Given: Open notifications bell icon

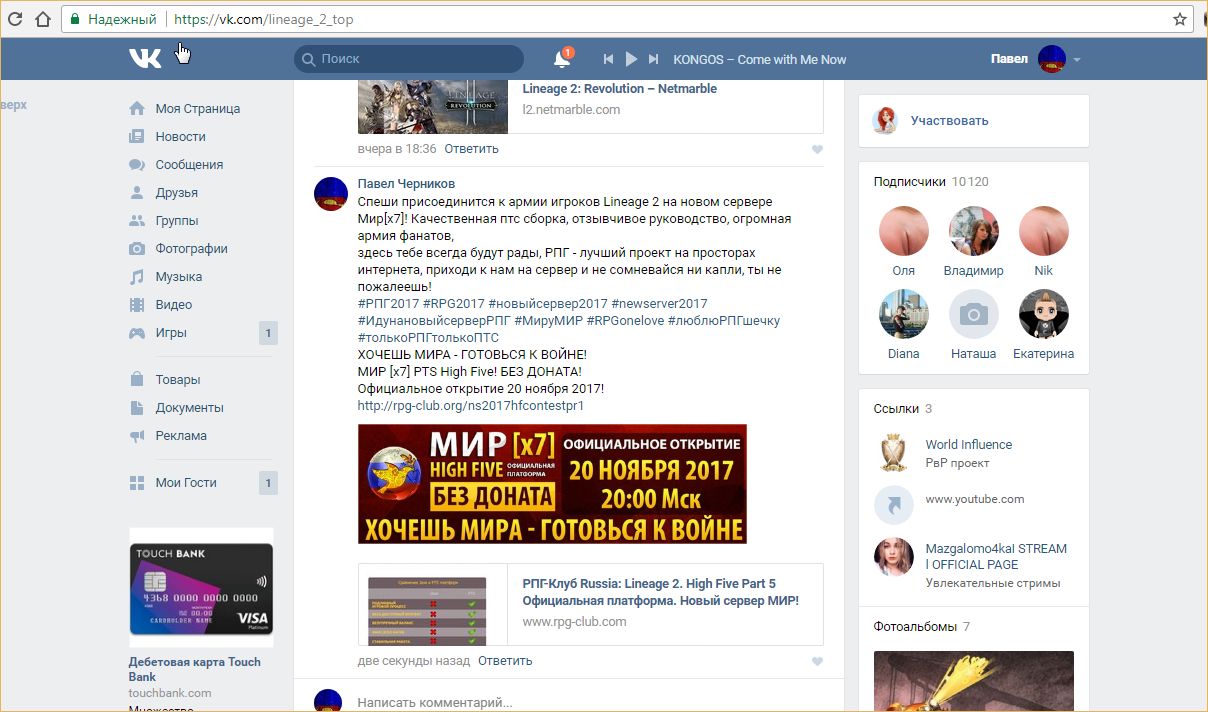Looking at the screenshot, I should point(562,59).
